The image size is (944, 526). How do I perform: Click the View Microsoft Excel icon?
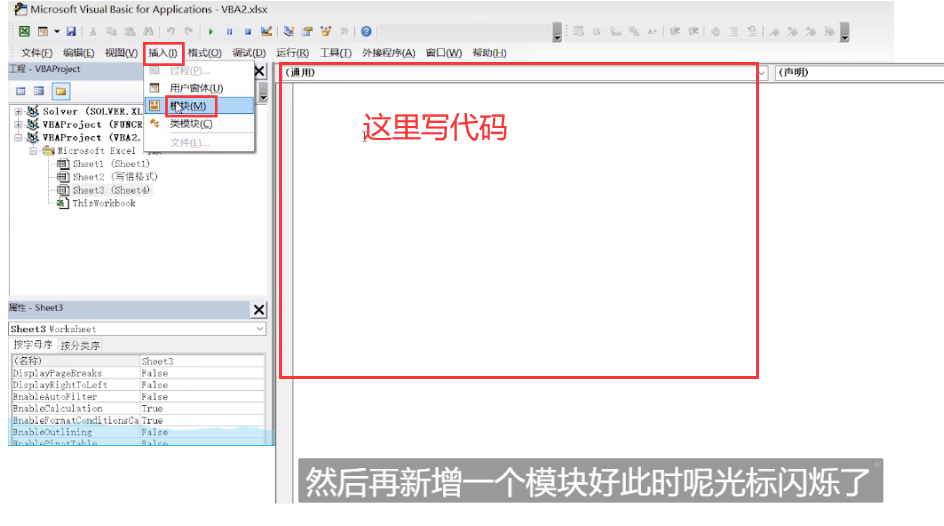[24, 31]
